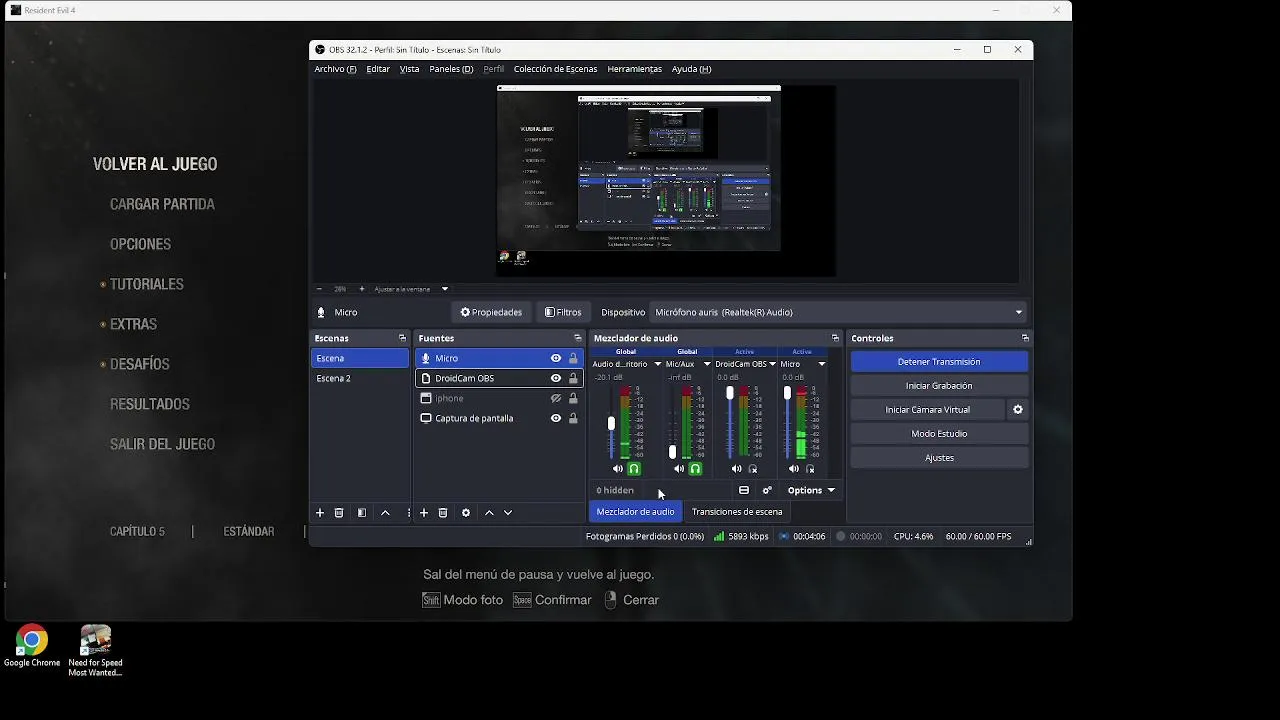Toggle monitoring headphones on Micro mixer channel
Viewport: 1280px width, 720px height.
[810, 469]
